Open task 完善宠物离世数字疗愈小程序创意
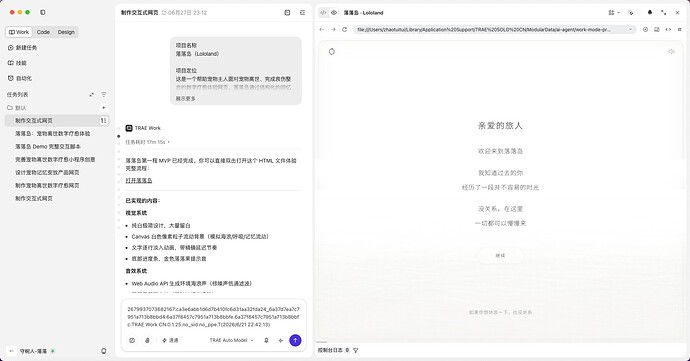Image resolution: width=690 pixels, height=361 pixels. (55, 159)
